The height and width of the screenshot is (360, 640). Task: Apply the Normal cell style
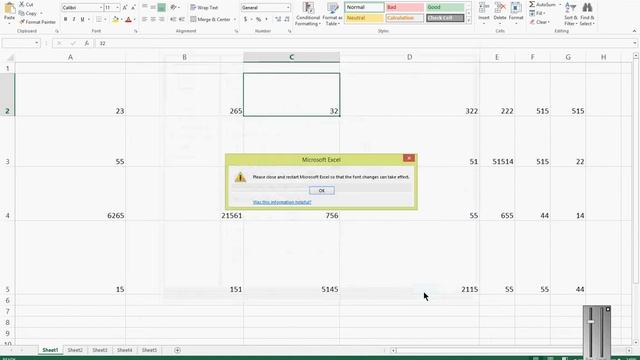[x=364, y=7]
